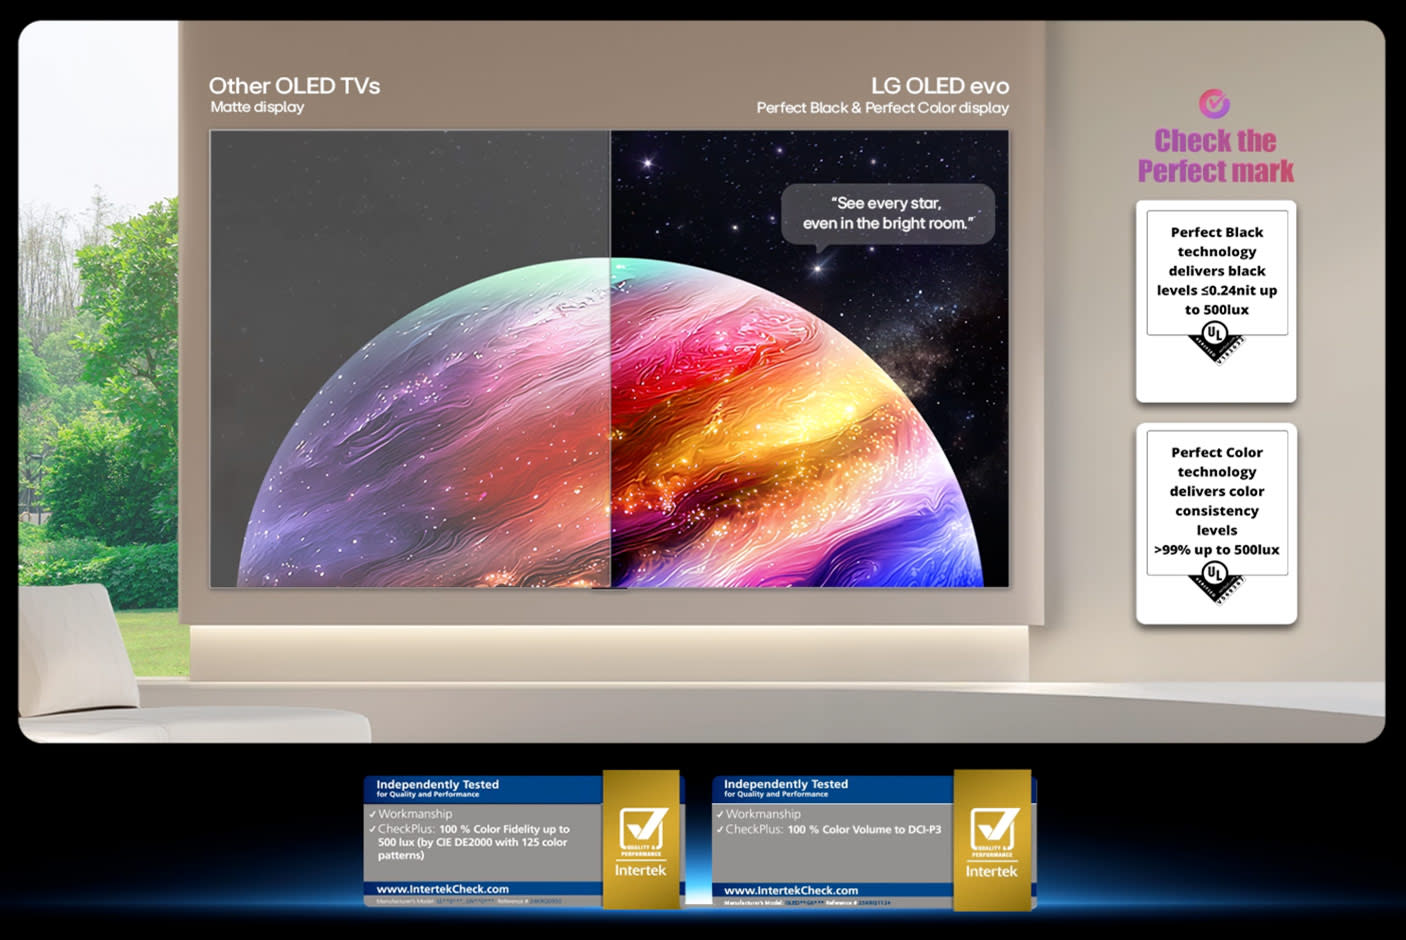
Task: Select the Perfect Black technology description text
Action: coord(1217,271)
